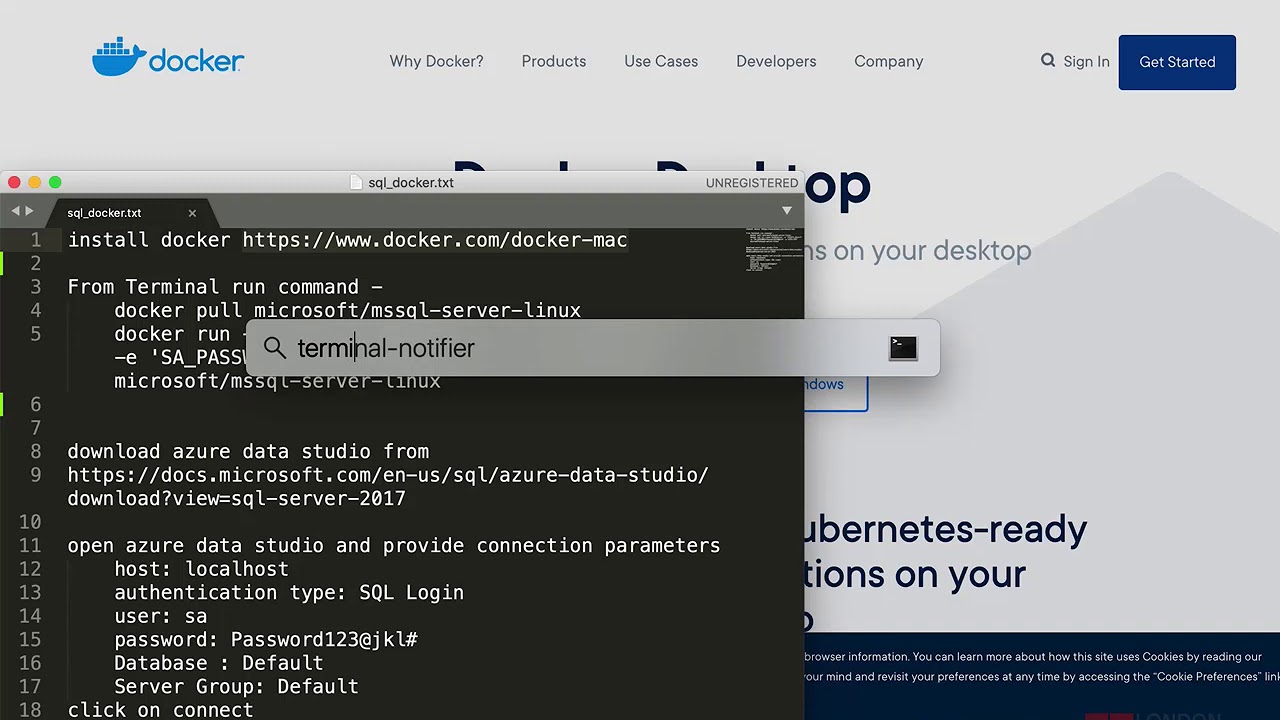Click 'download?view=sql-server-2017' text

pos(236,499)
